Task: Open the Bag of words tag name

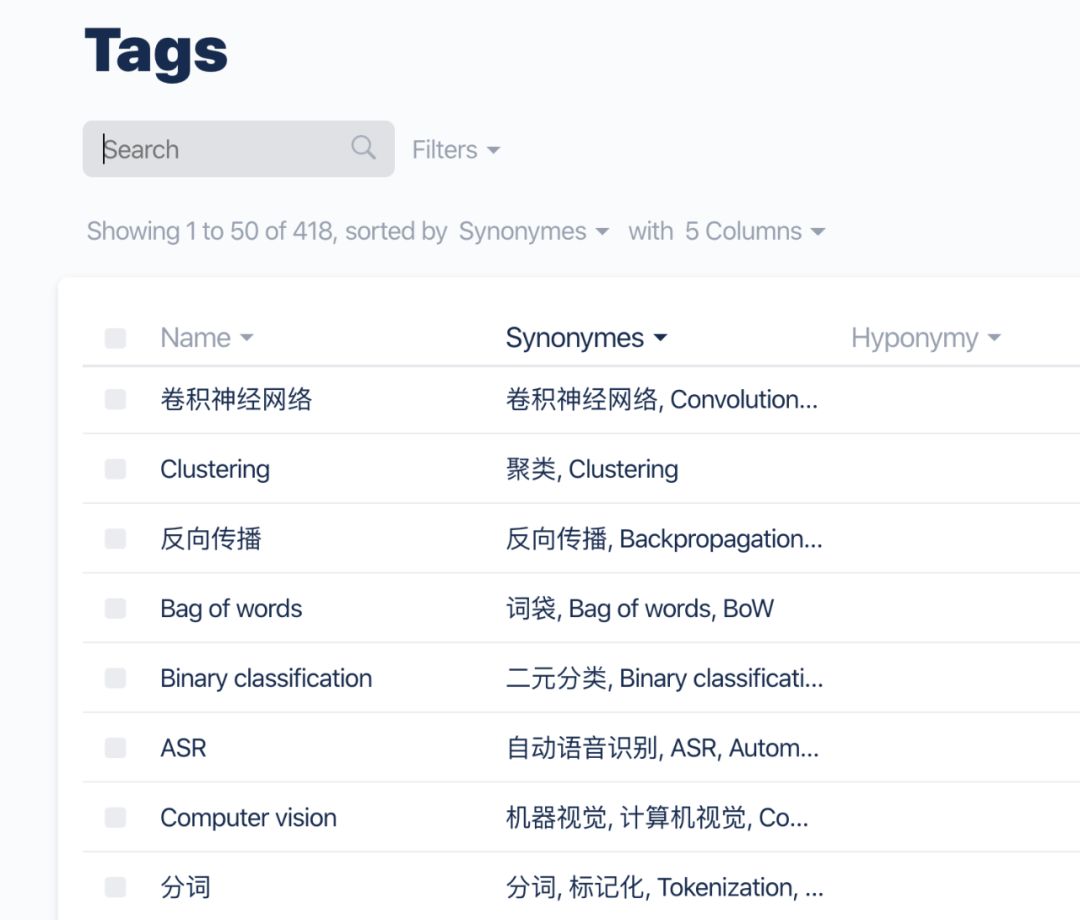Action: pos(231,609)
